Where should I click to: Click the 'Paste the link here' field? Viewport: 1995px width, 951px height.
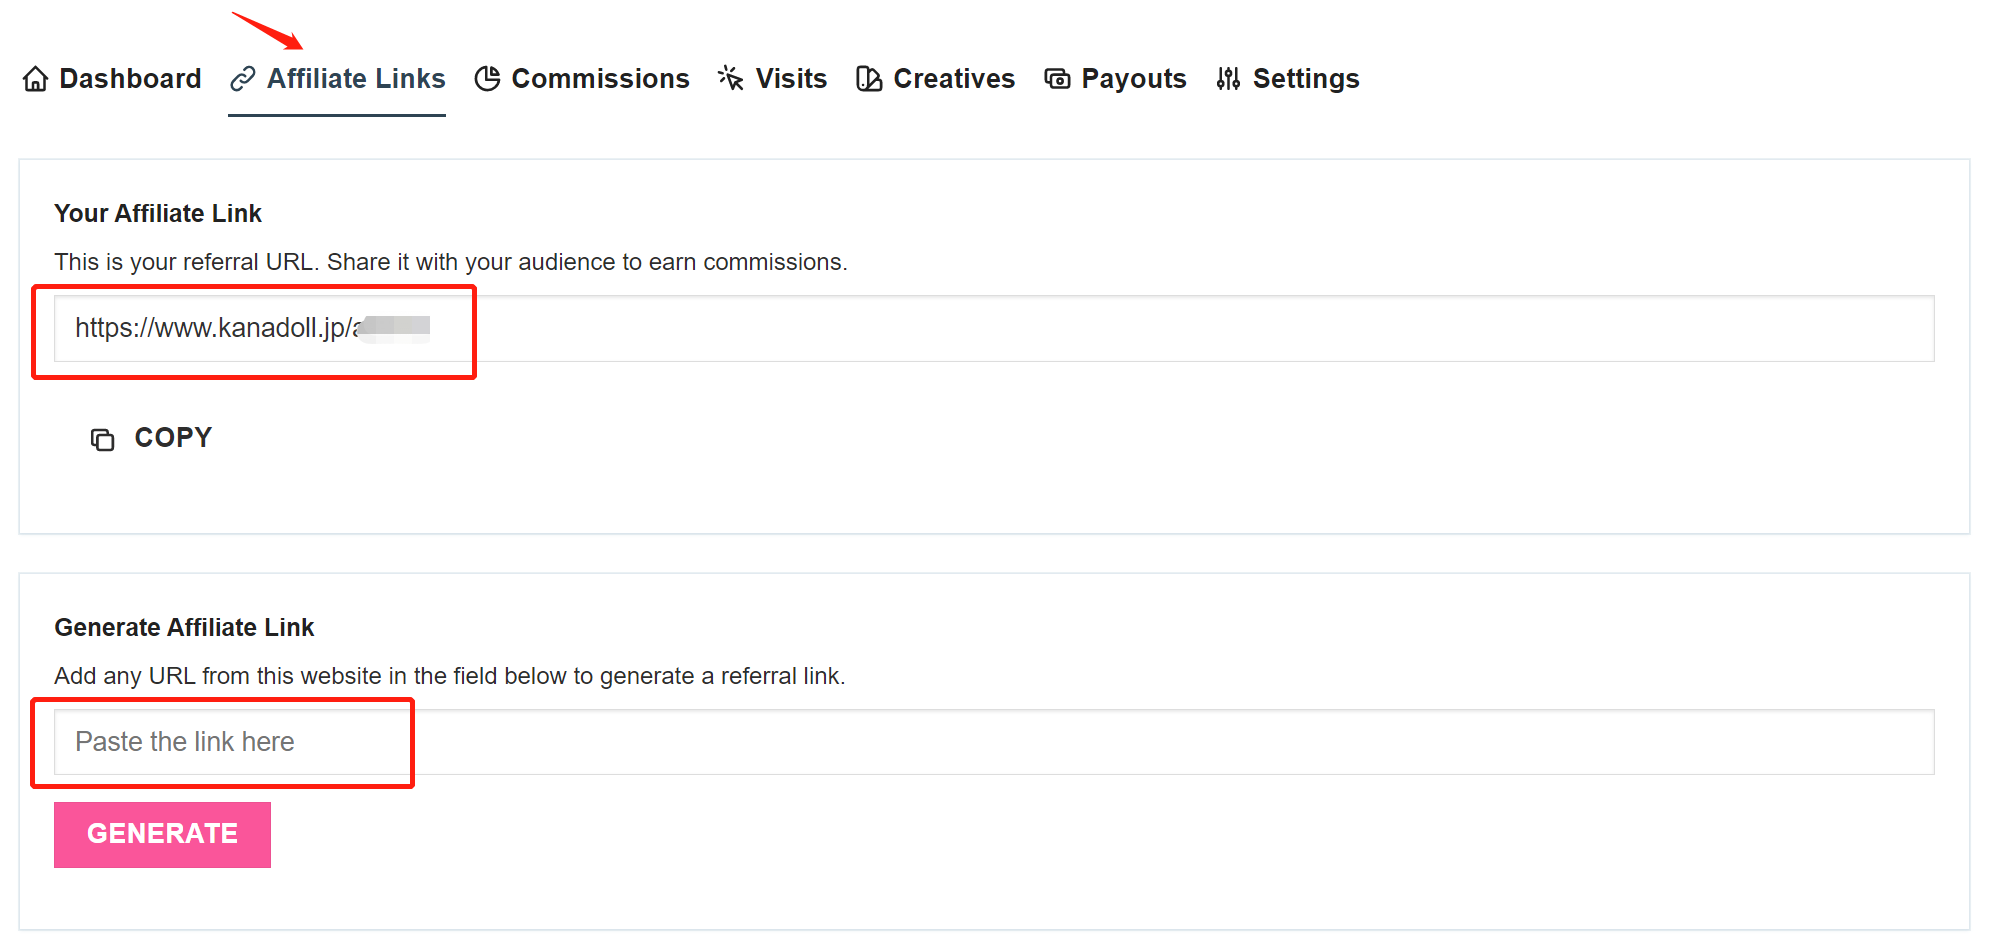pos(994,742)
